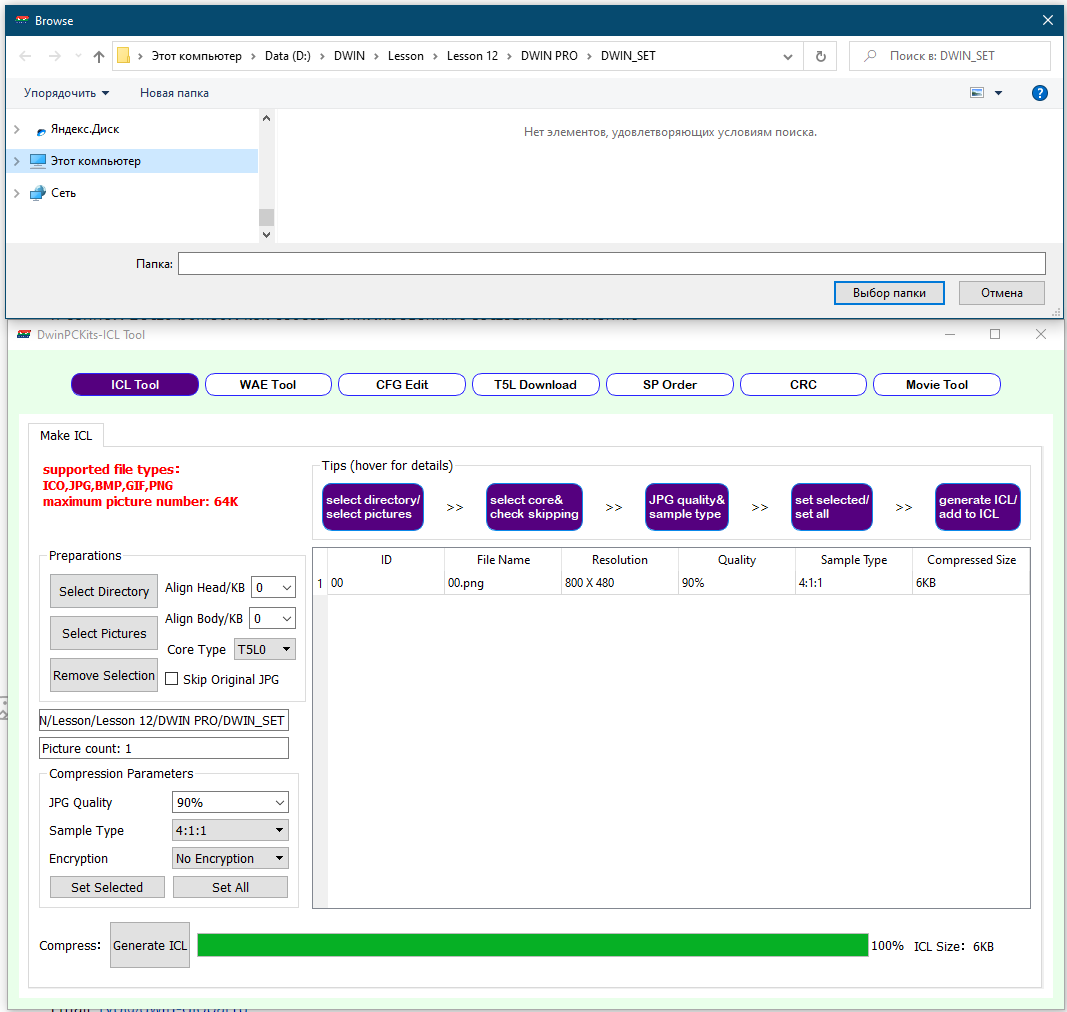Expand the Этот компьютер tree node
Image resolution: width=1067 pixels, height=1012 pixels.
[17, 161]
